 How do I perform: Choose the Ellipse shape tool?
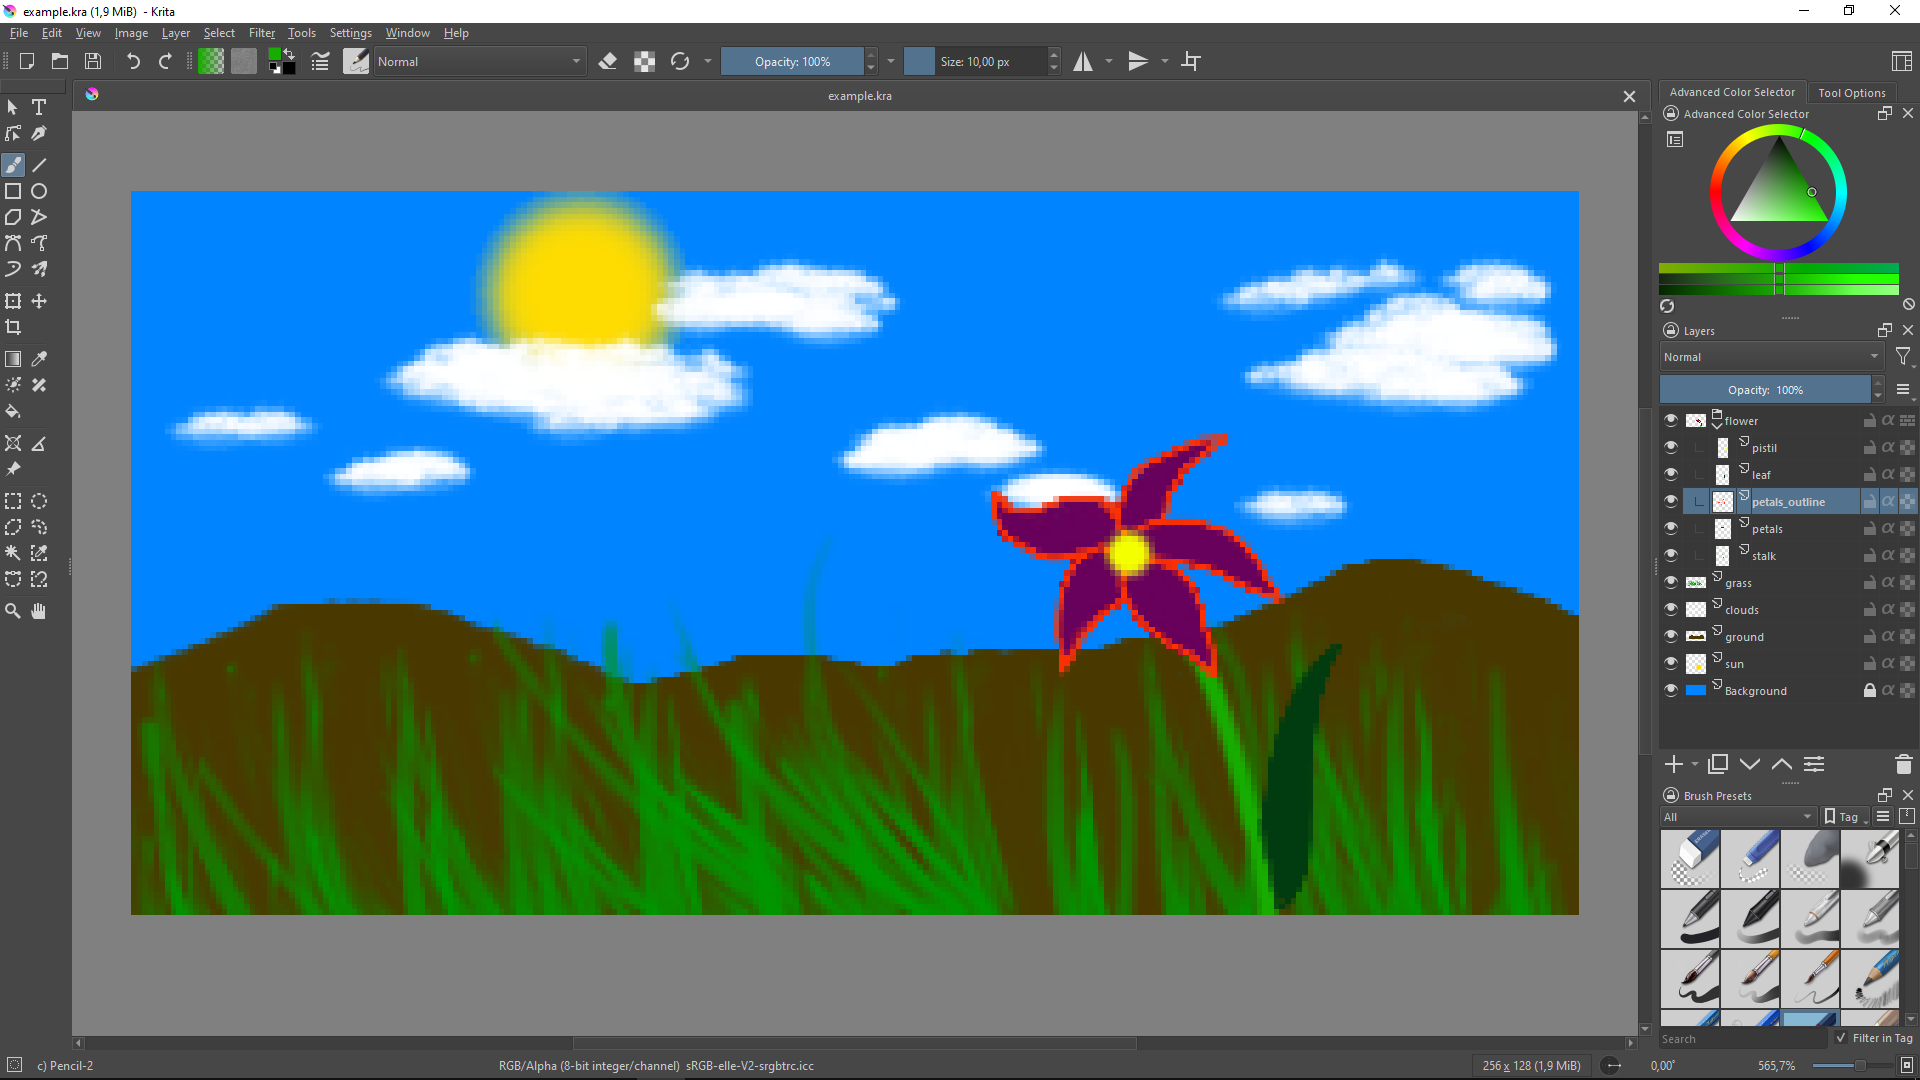tap(39, 191)
